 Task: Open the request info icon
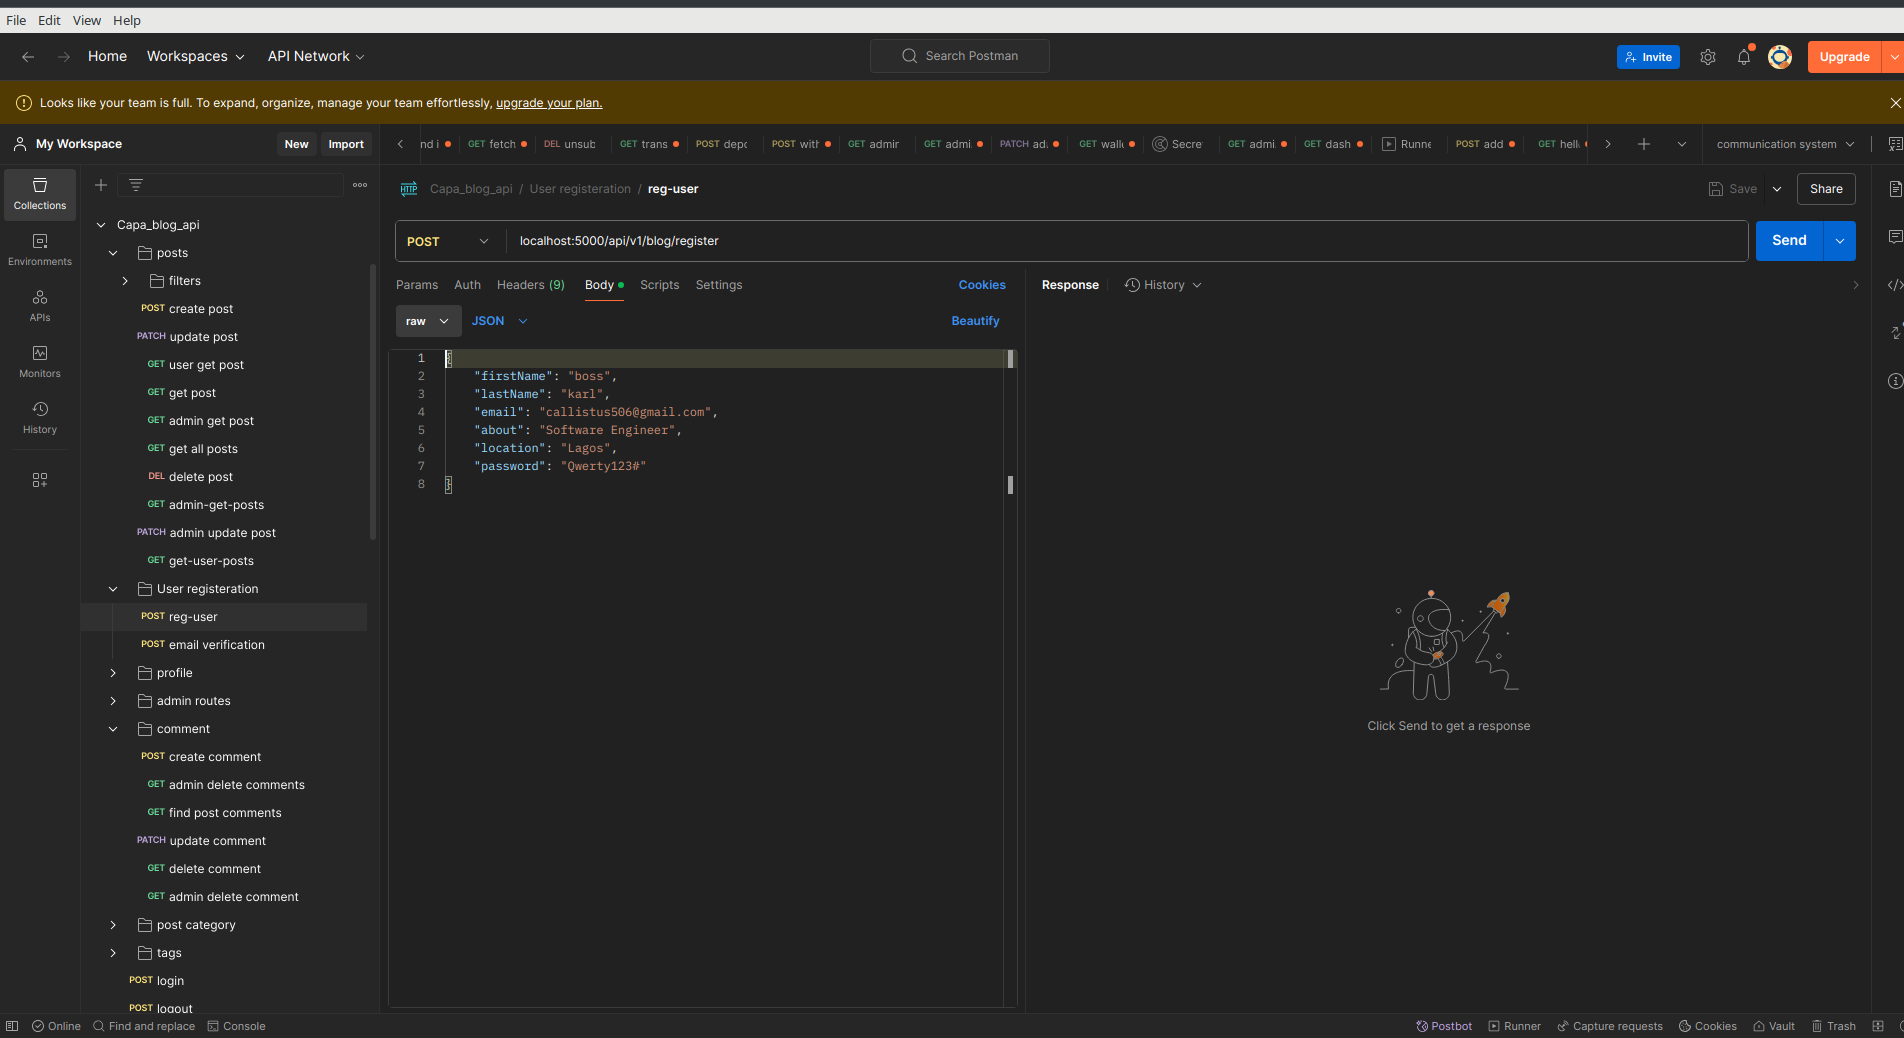coord(1894,381)
